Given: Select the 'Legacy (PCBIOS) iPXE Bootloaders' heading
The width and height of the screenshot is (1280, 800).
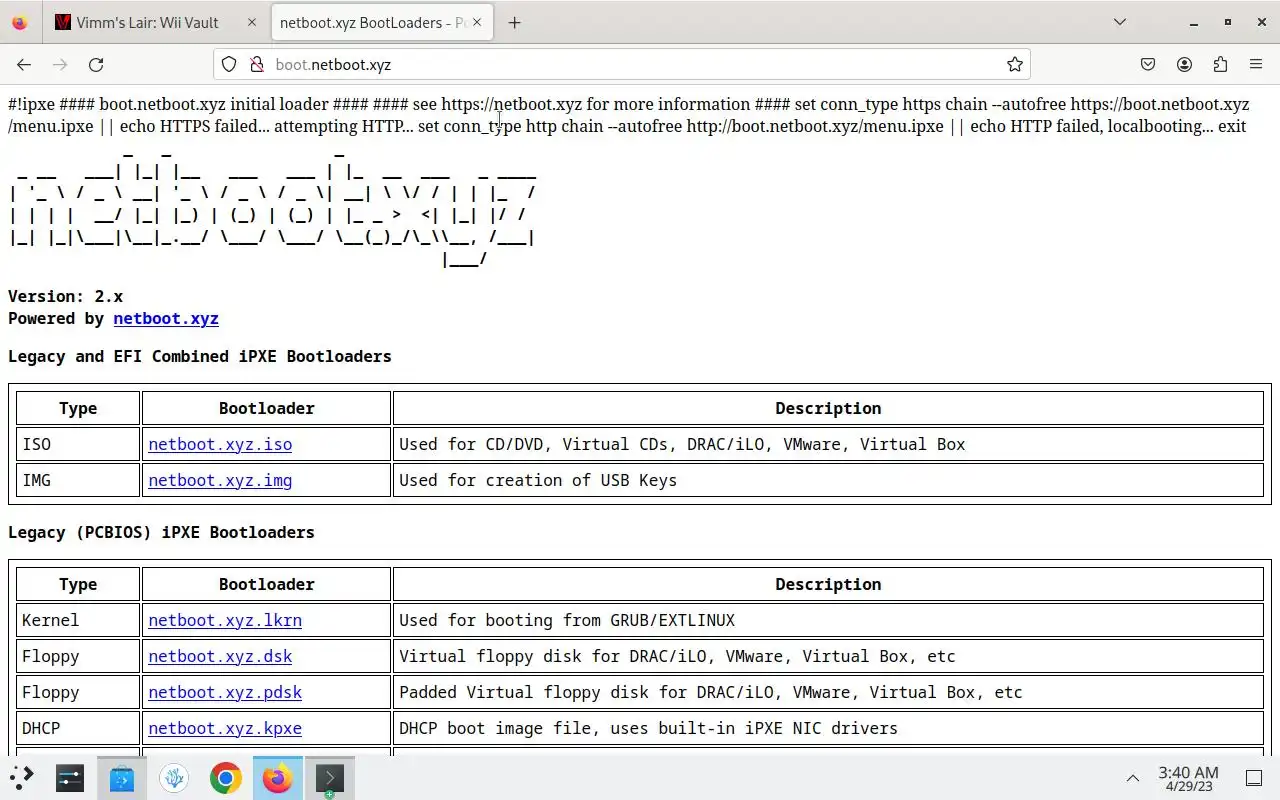Looking at the screenshot, I should pyautogui.click(x=161, y=532).
